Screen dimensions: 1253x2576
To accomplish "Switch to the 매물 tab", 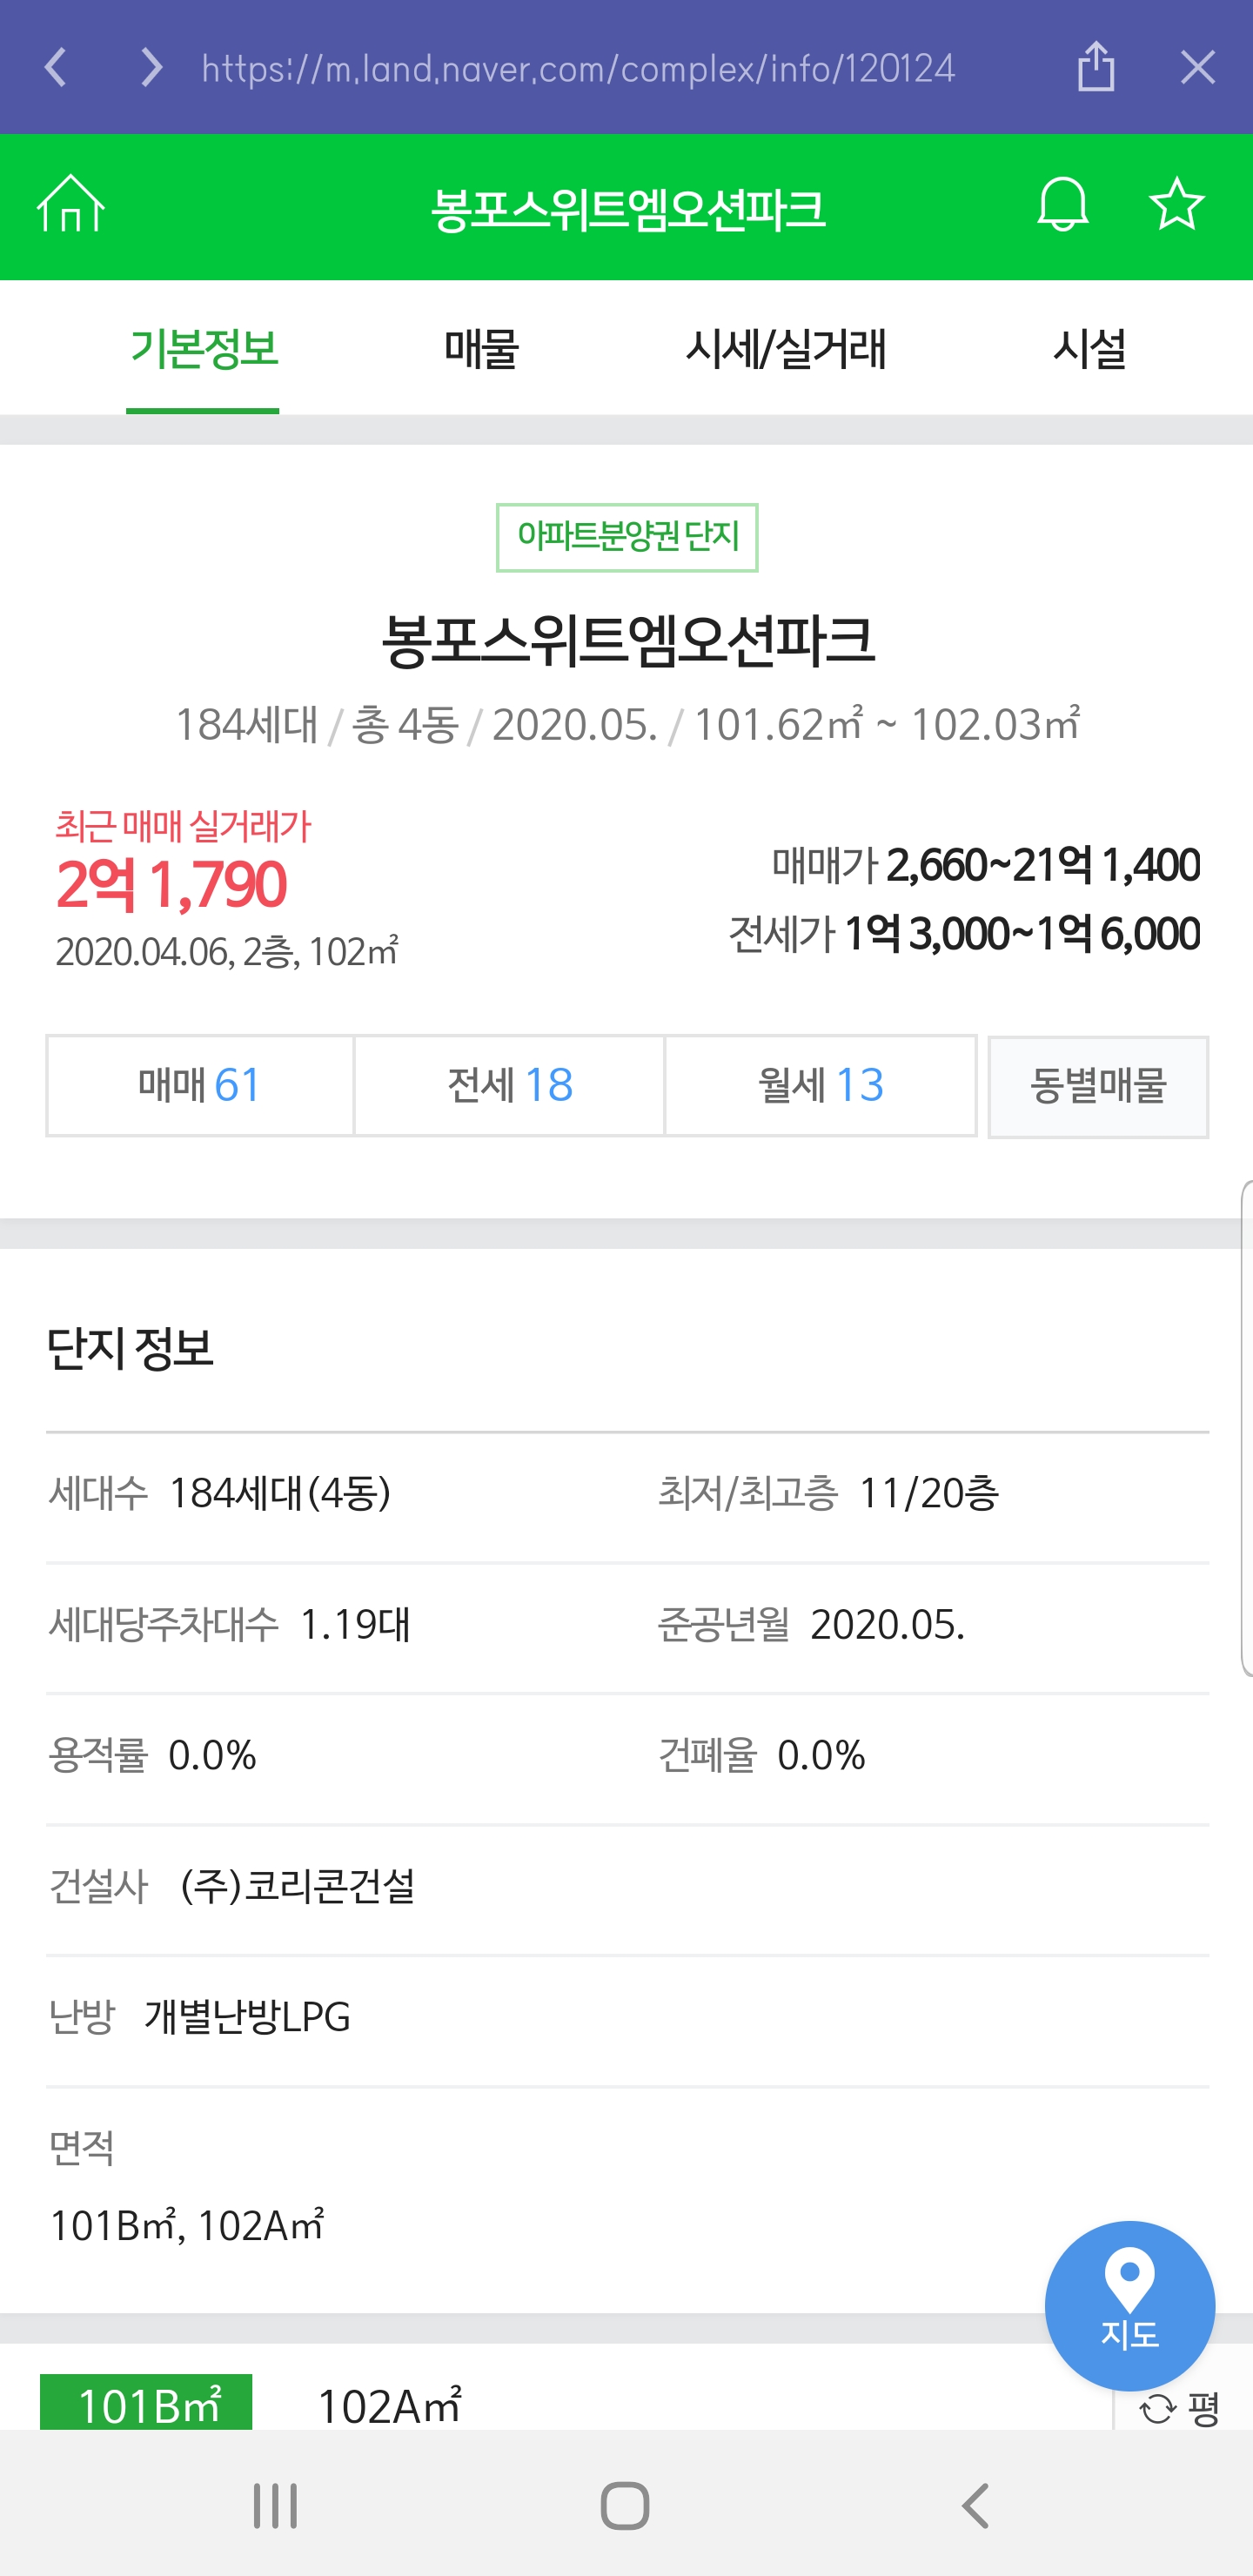I will (481, 349).
